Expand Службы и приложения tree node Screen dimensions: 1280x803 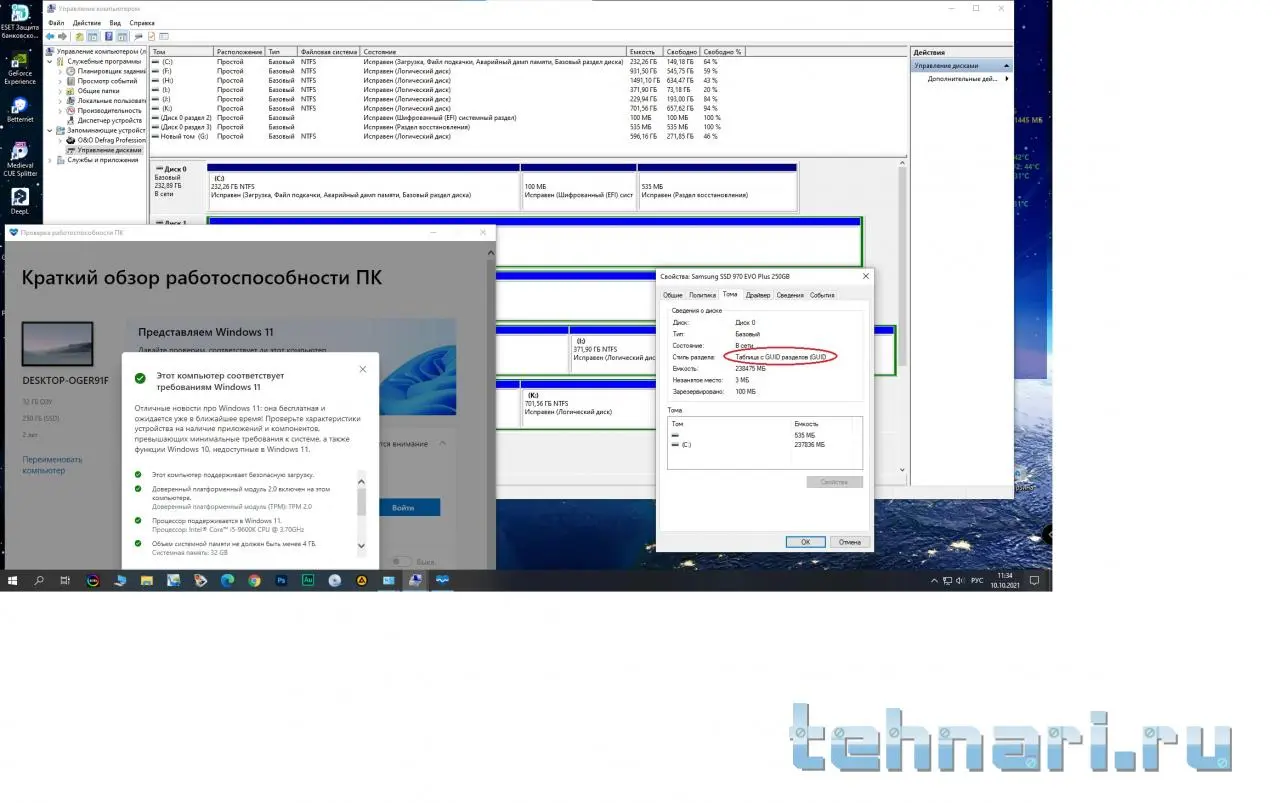point(52,160)
